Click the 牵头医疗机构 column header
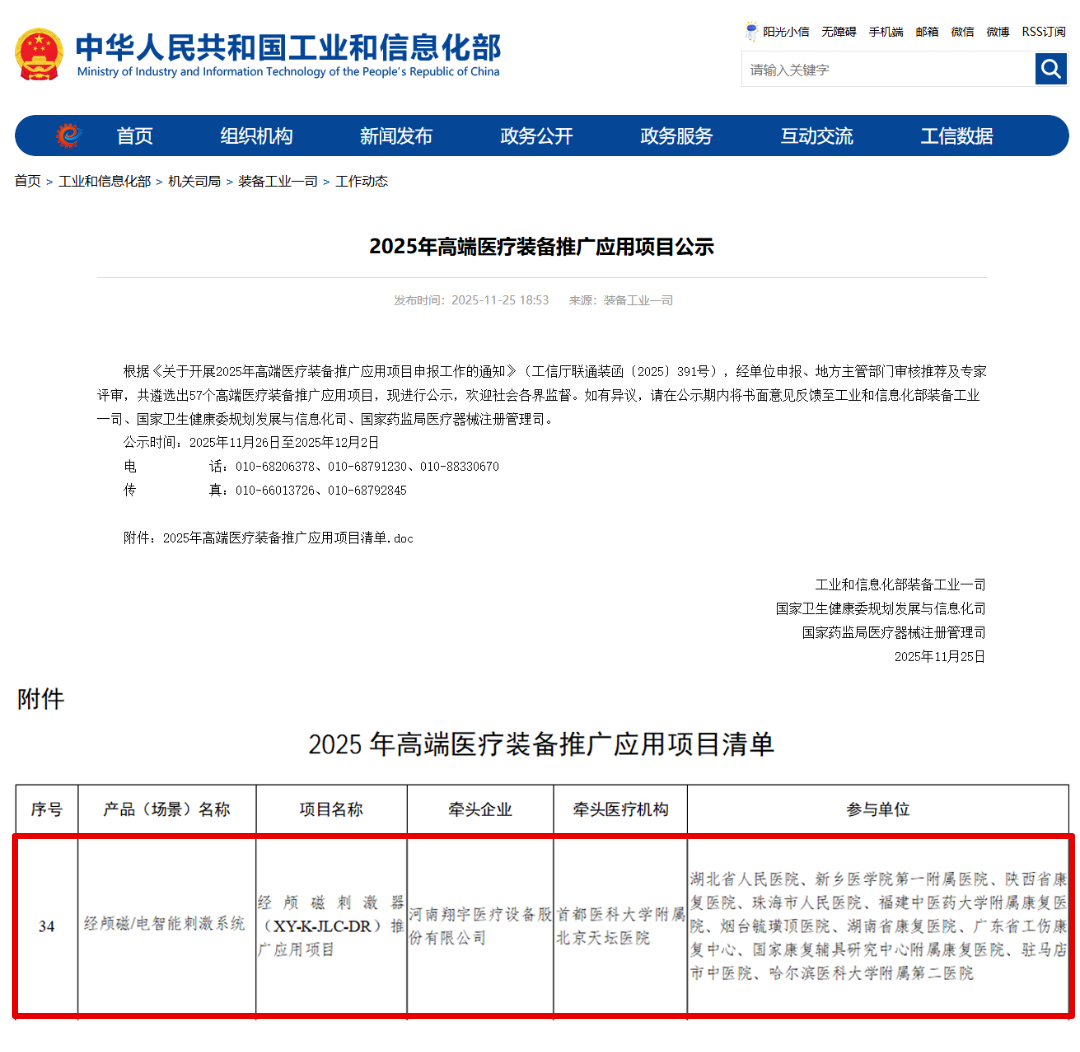Image resolution: width=1080 pixels, height=1052 pixels. click(x=621, y=809)
